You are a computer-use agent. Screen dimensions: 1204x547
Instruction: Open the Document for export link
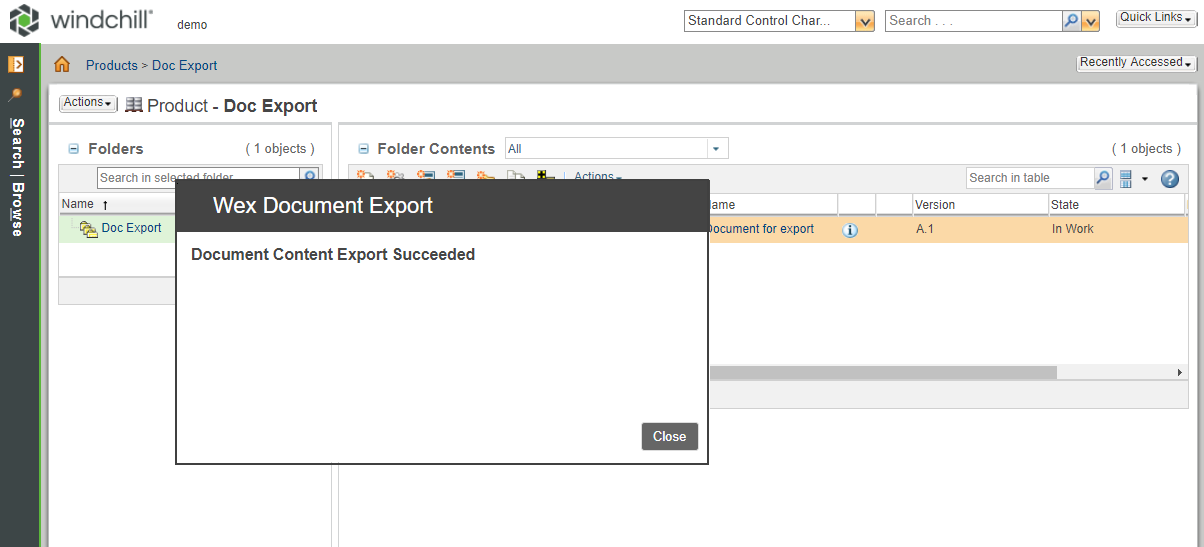click(x=761, y=229)
